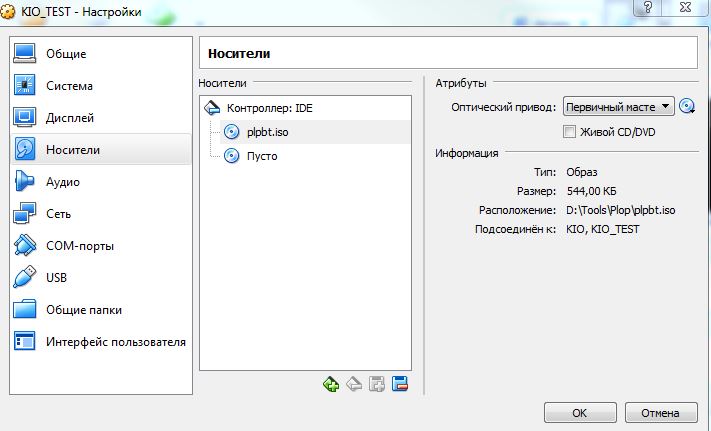Click the add controller icon below storage tree

point(331,383)
